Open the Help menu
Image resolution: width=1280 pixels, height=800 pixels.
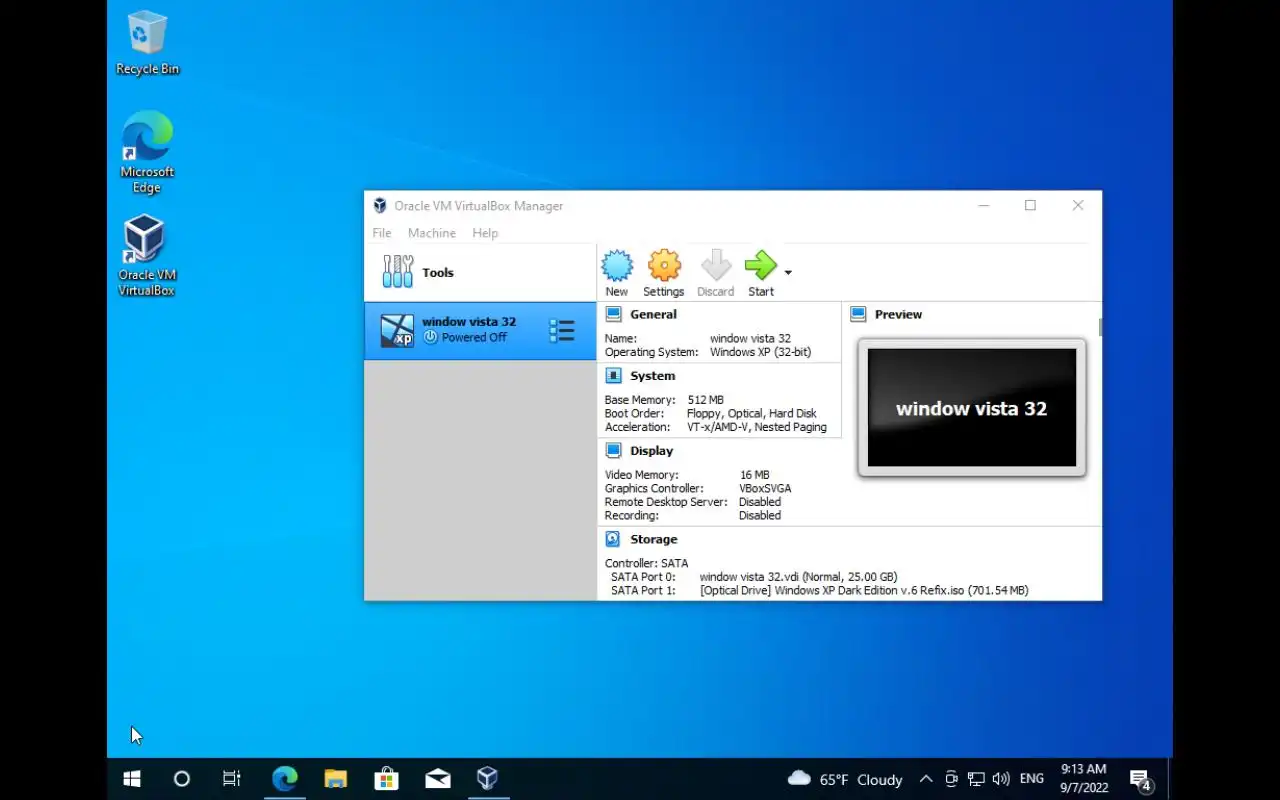click(485, 233)
